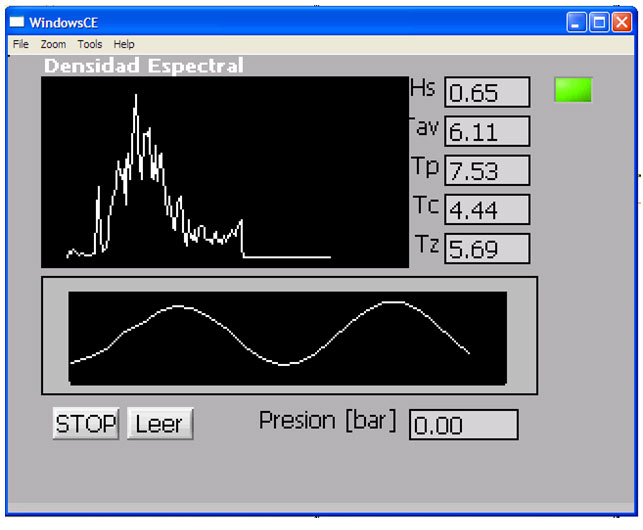Maximize the WindowsCE window
Screen dimensions: 643x530
click(x=600, y=22)
